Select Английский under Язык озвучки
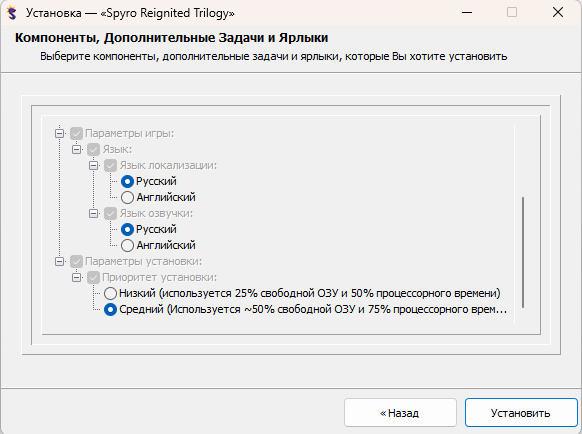This screenshot has width=582, height=434. point(127,245)
